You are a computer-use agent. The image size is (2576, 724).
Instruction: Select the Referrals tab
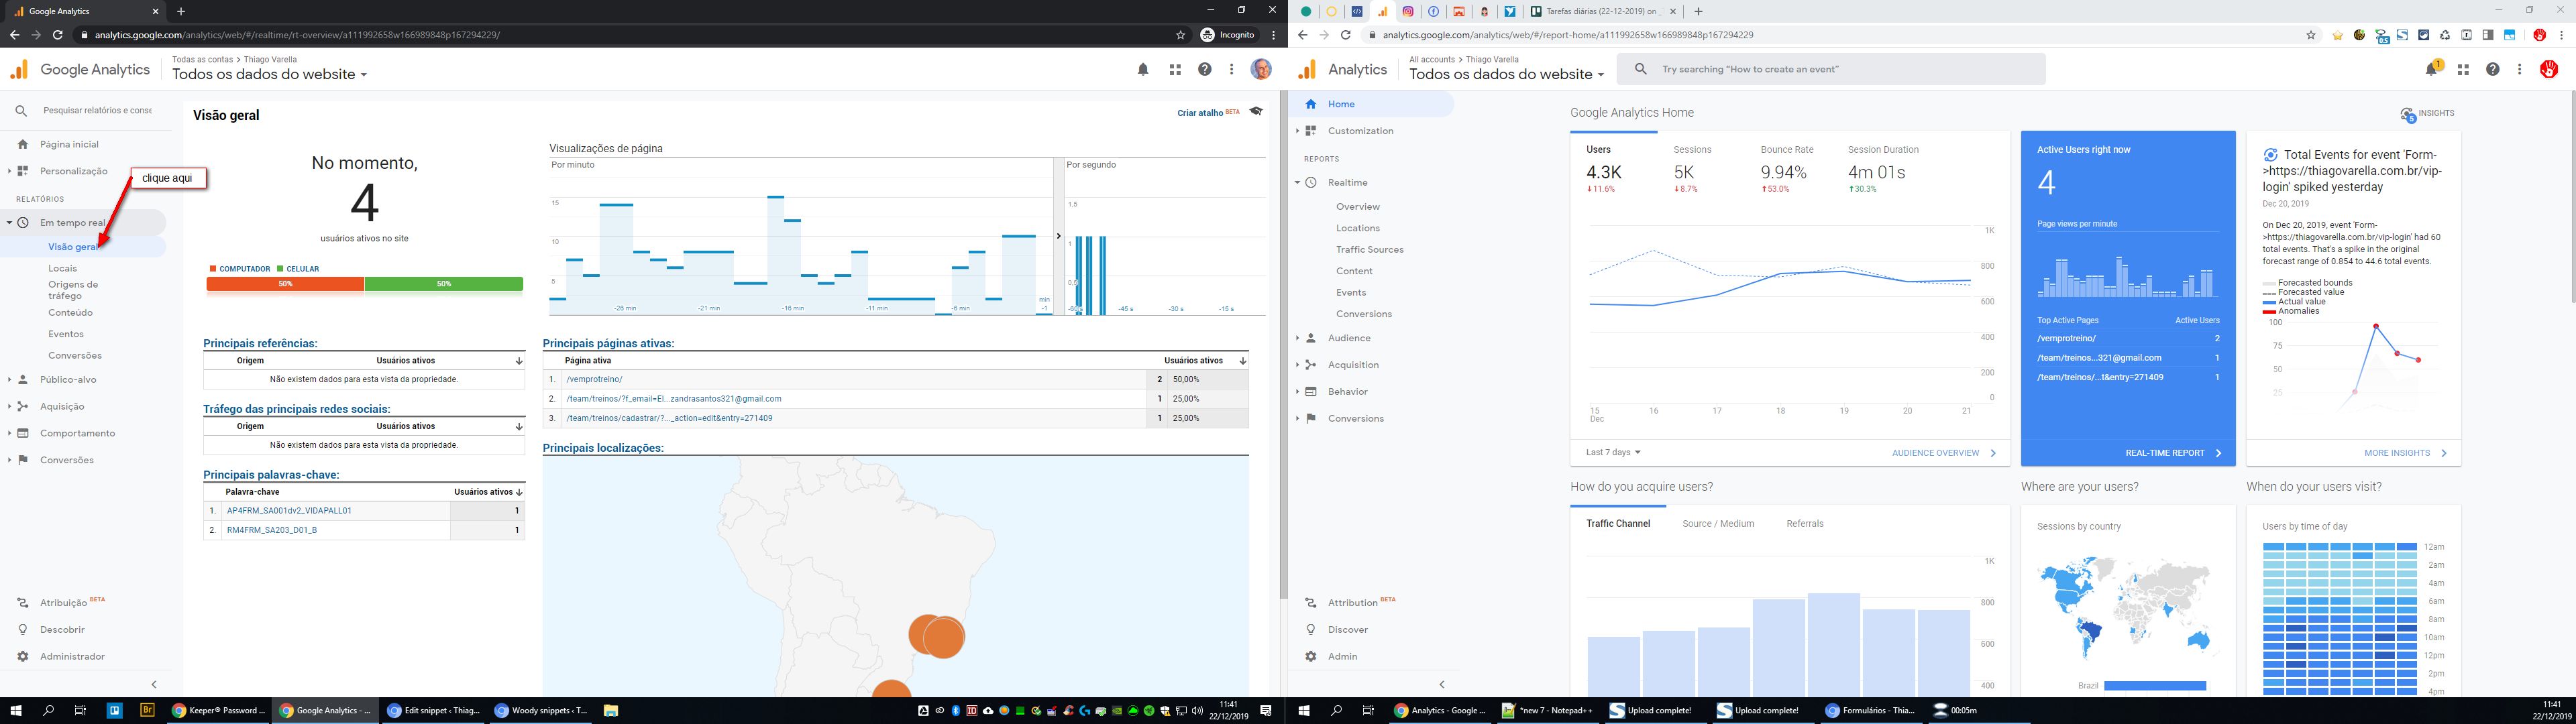click(1804, 524)
